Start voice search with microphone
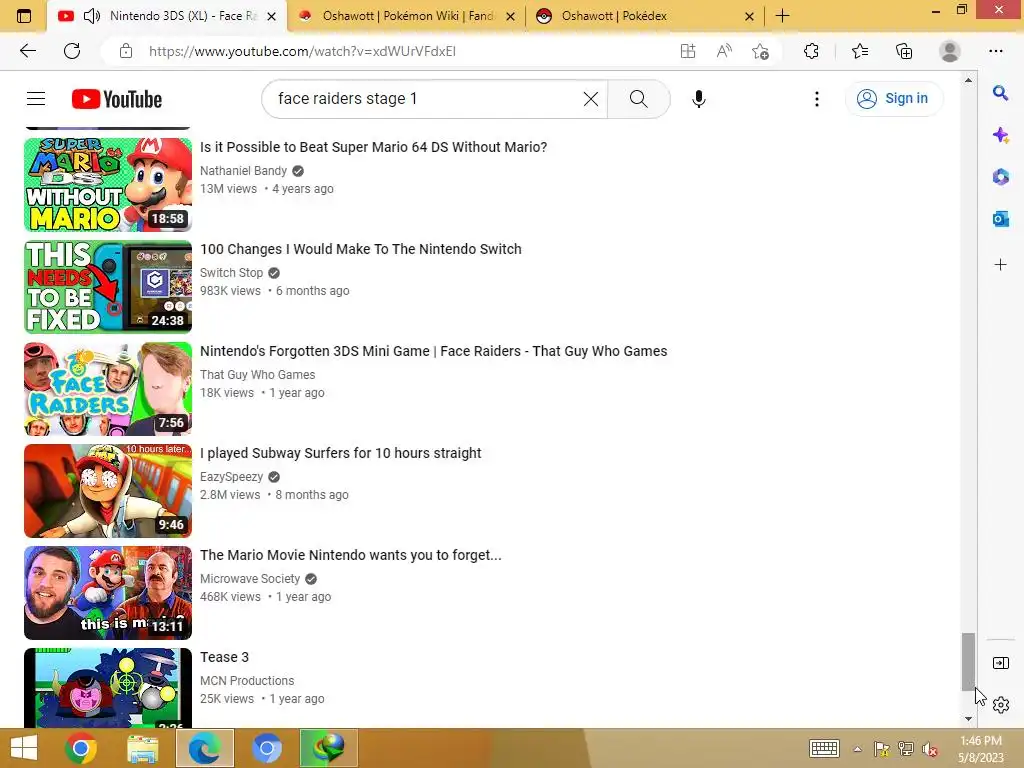This screenshot has width=1024, height=768. [698, 99]
